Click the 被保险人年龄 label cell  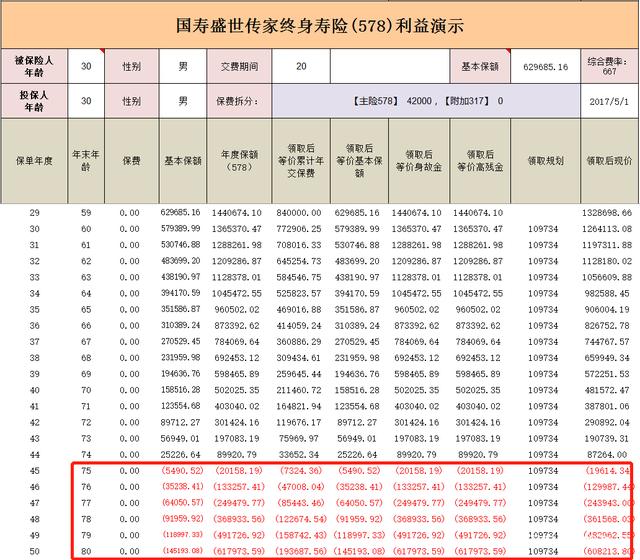(x=34, y=66)
